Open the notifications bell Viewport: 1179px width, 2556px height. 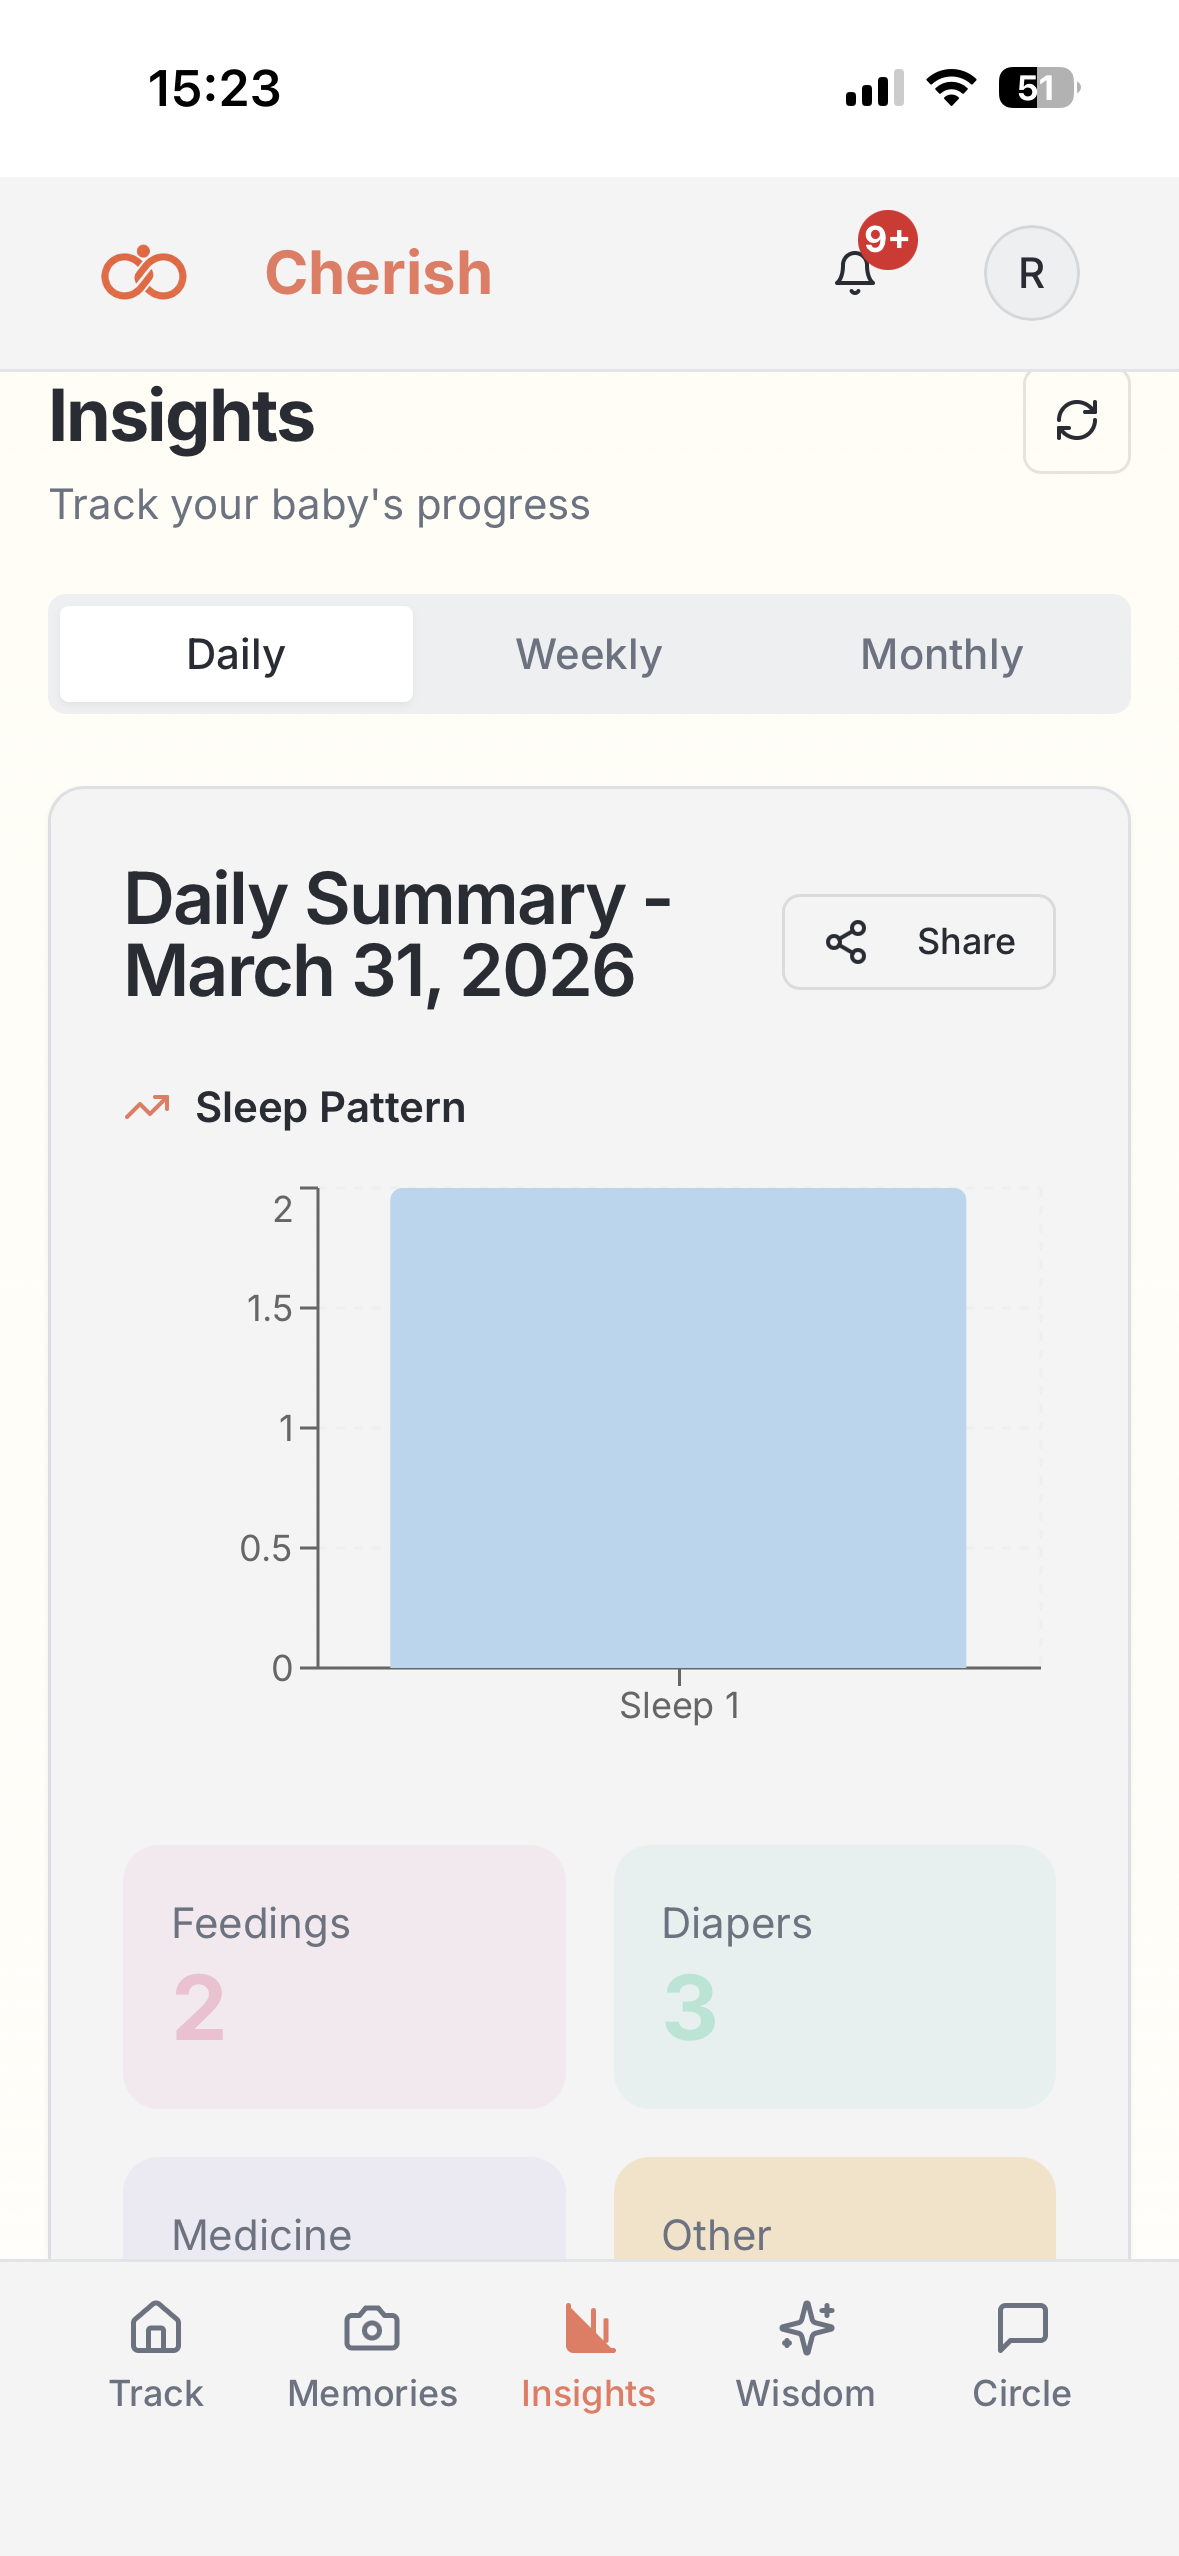coord(856,272)
